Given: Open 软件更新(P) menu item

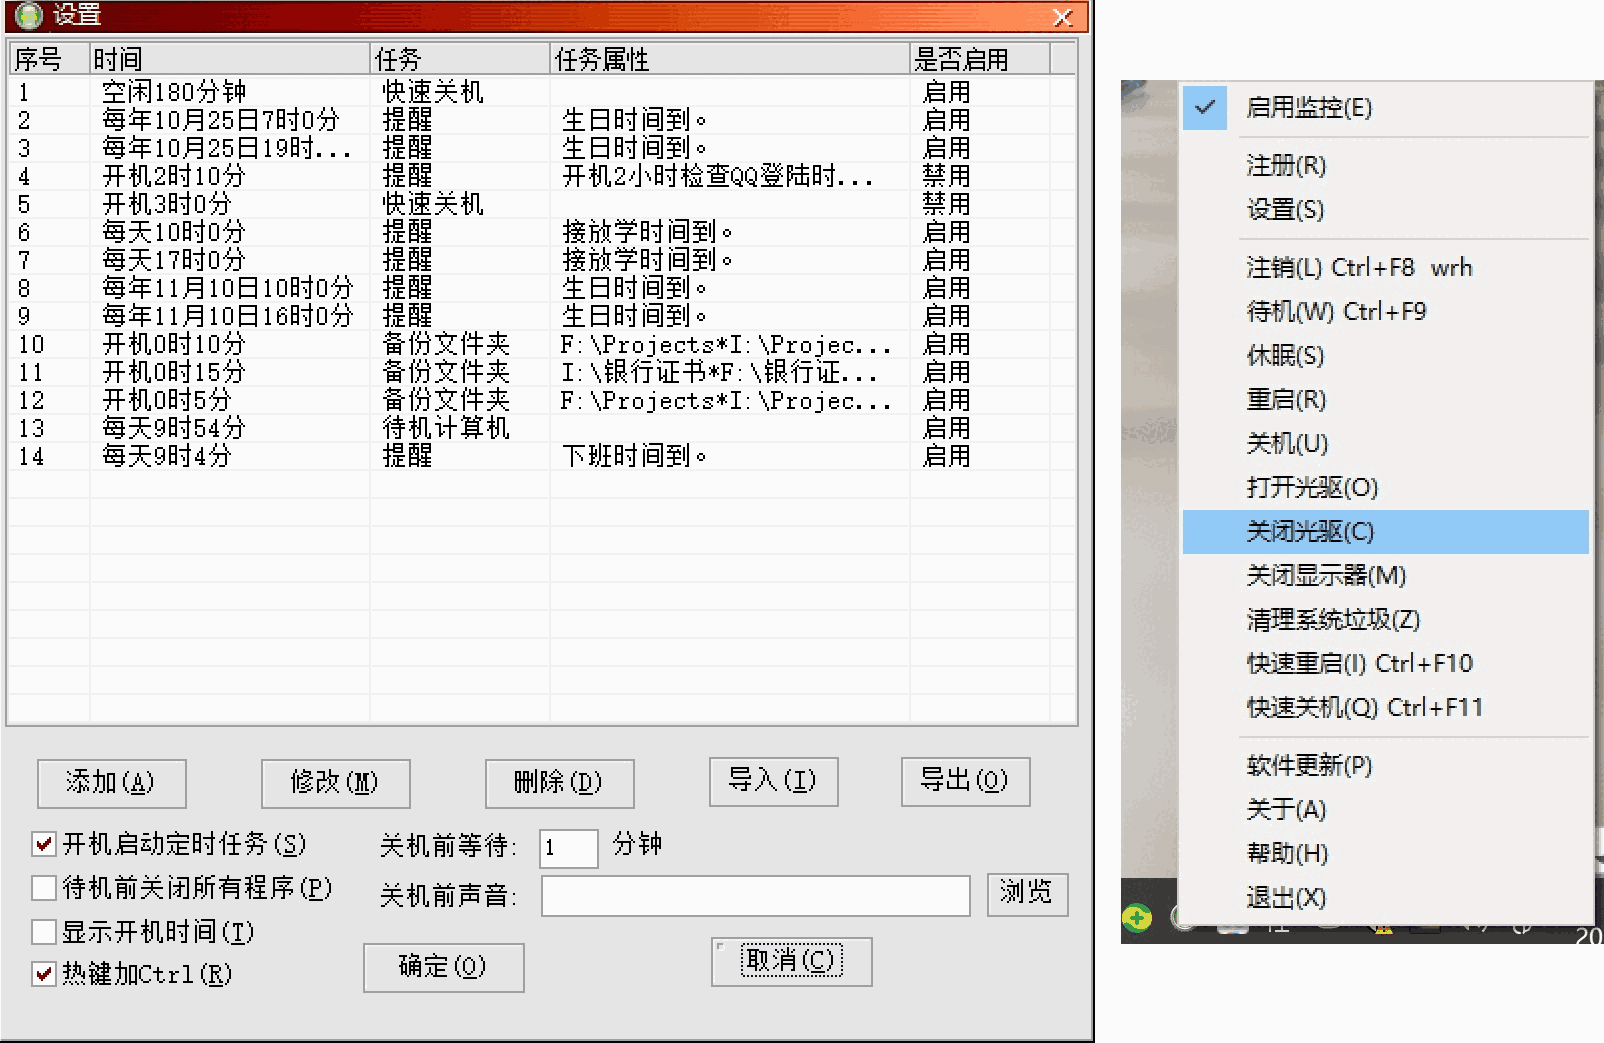Looking at the screenshot, I should [x=1305, y=765].
